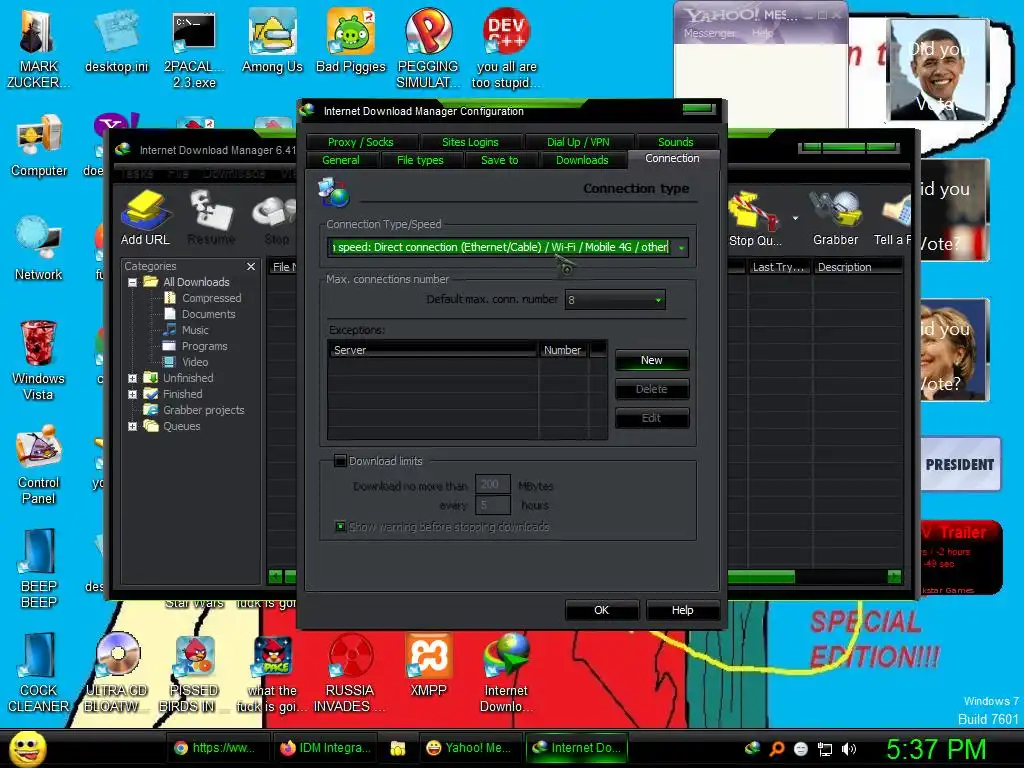Select the desktop.ini file icon

click(116, 40)
